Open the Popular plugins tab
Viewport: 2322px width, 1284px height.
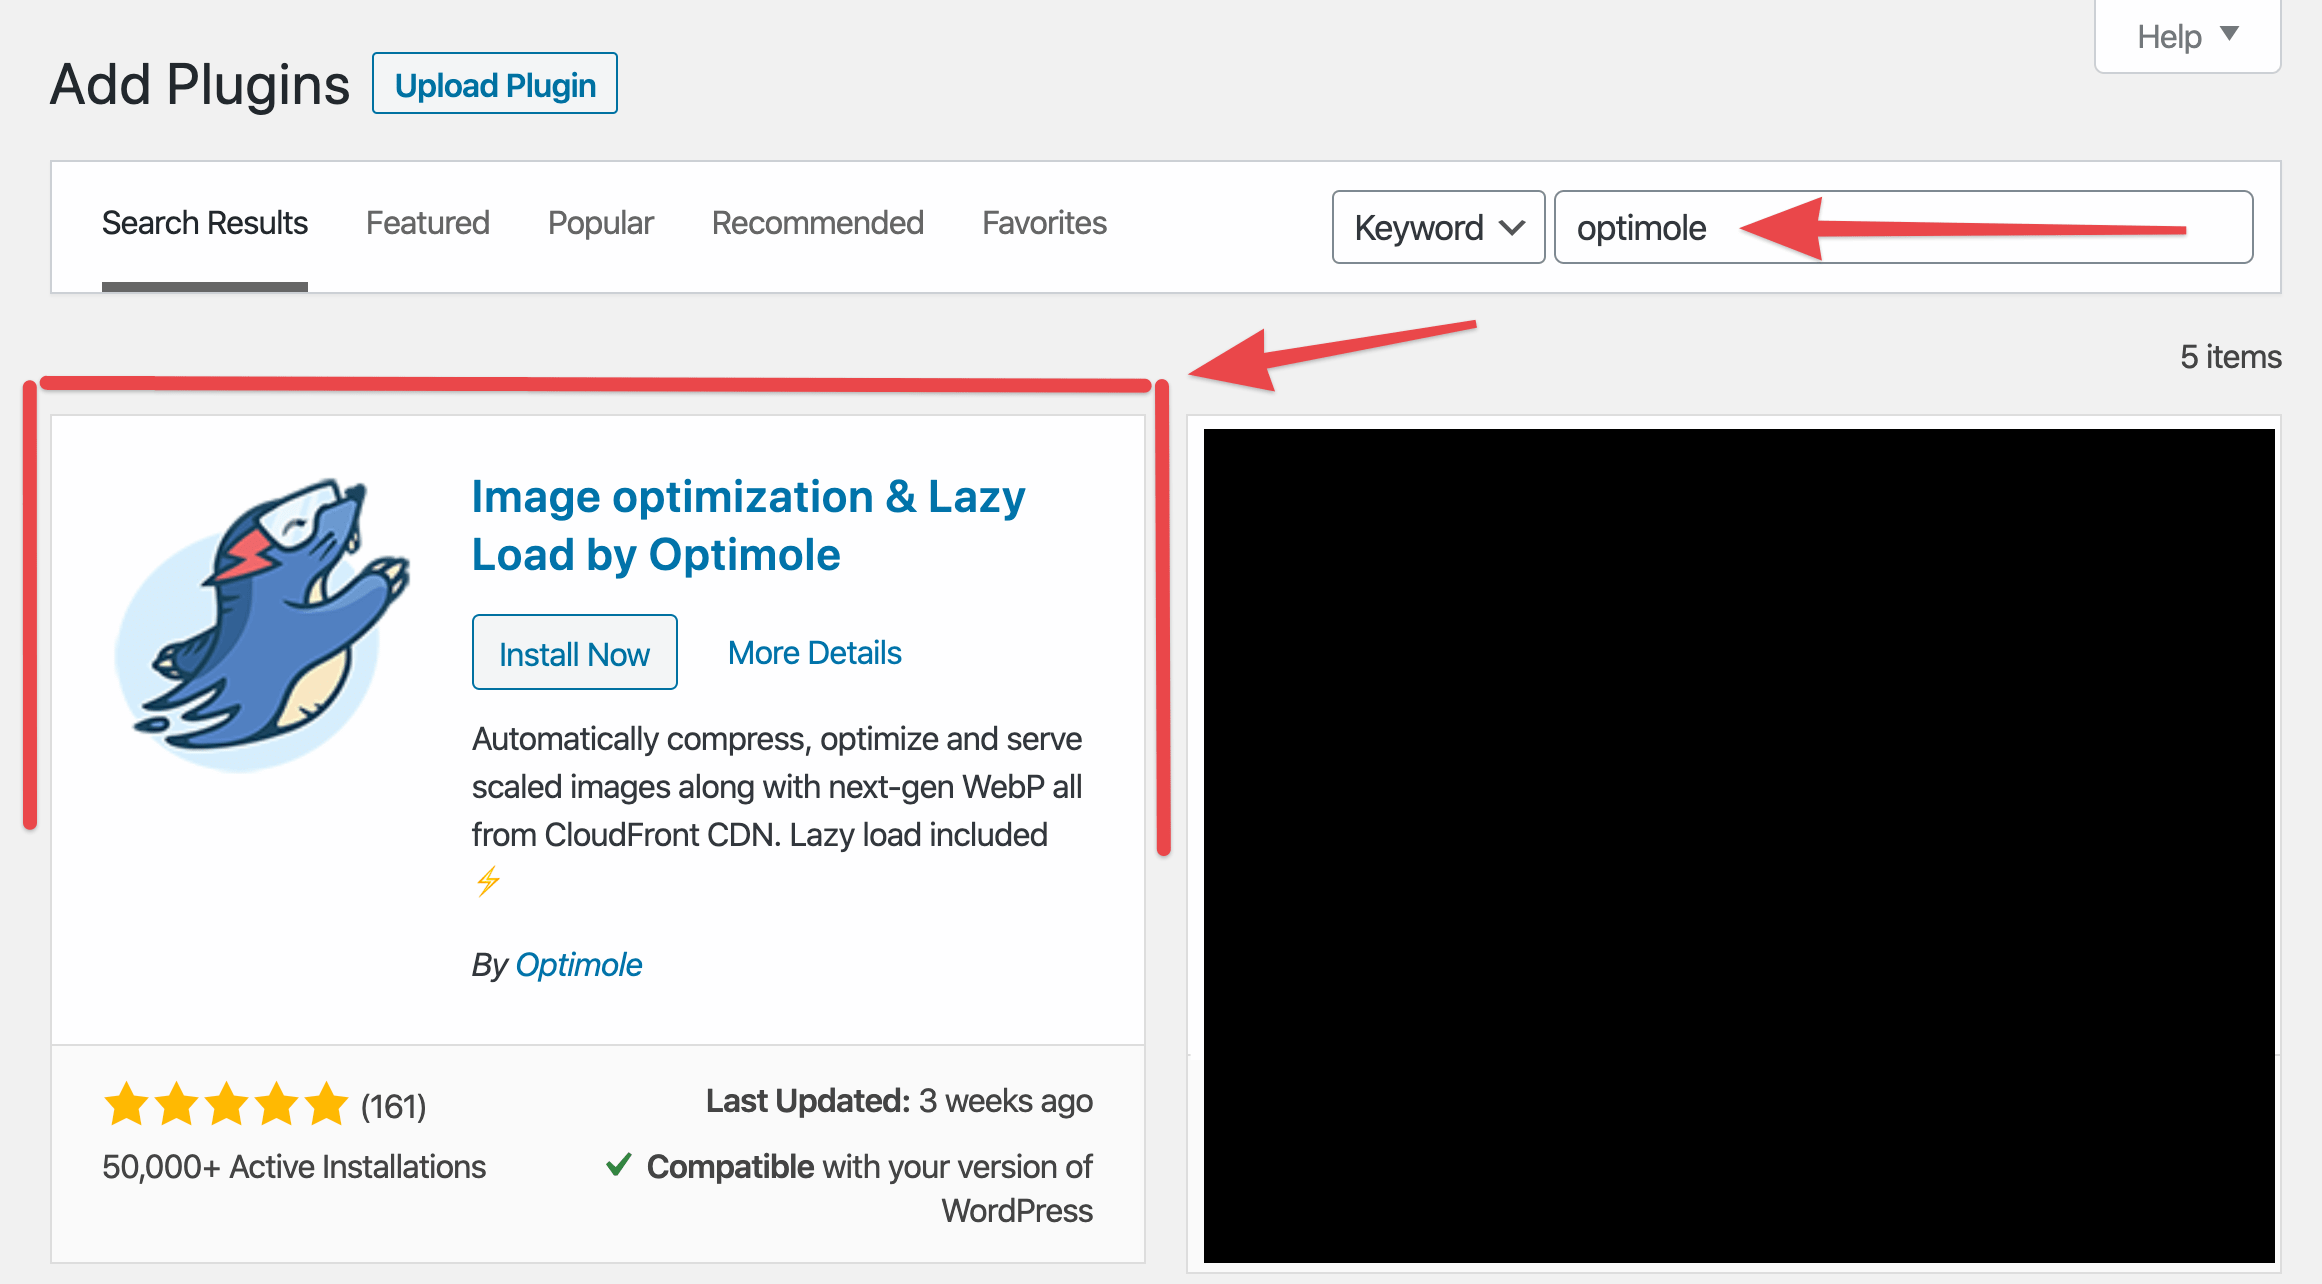tap(600, 223)
